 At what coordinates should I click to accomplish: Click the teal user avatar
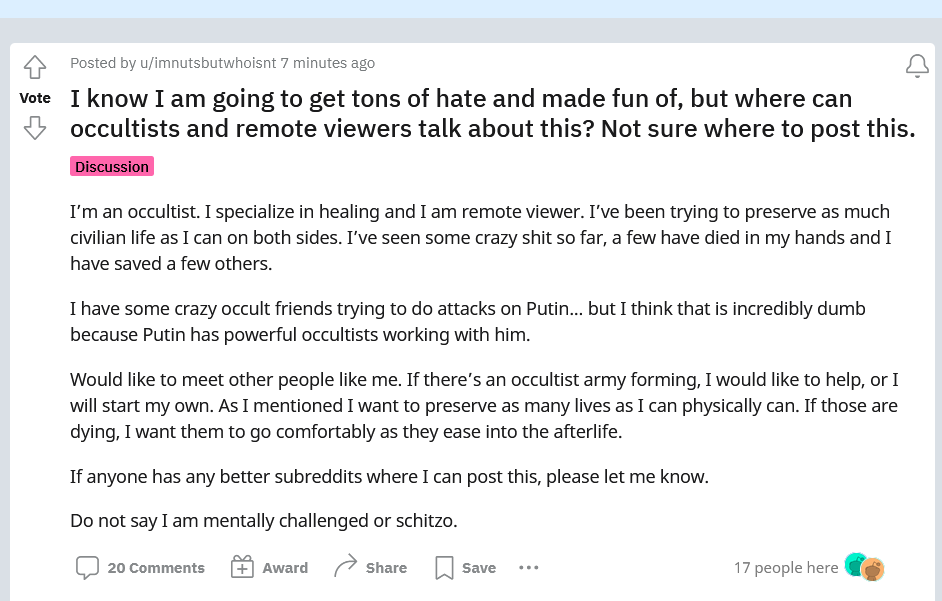pyautogui.click(x=854, y=565)
